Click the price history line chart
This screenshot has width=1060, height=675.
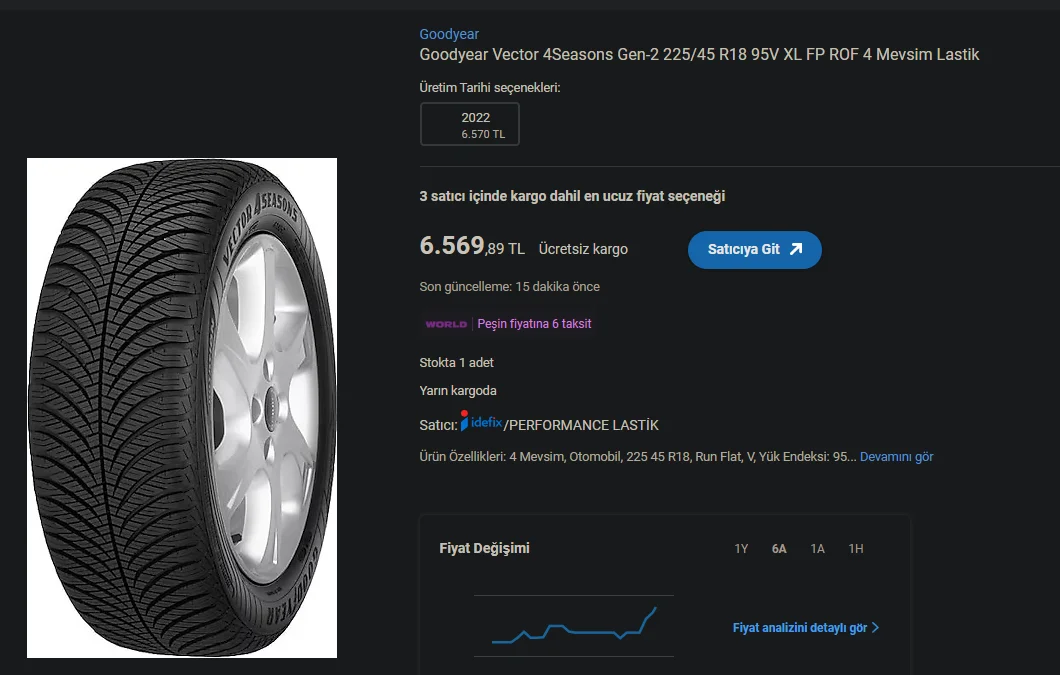tap(574, 626)
